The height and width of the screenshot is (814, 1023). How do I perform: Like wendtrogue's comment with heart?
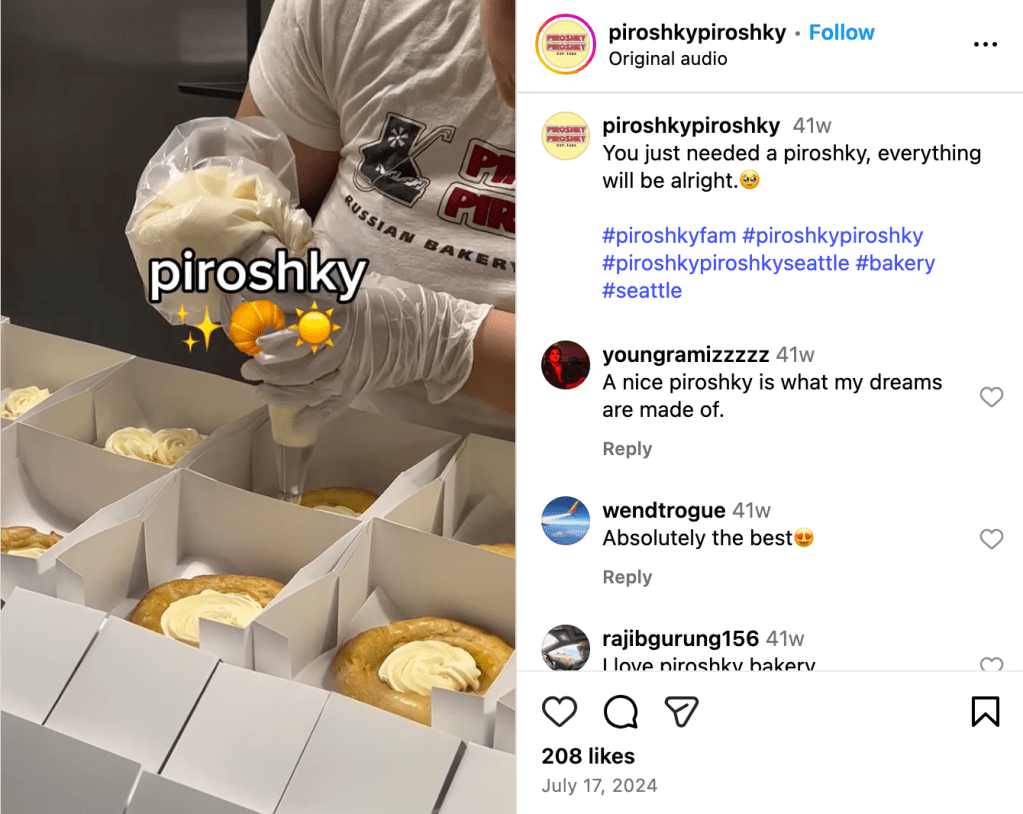(x=991, y=539)
